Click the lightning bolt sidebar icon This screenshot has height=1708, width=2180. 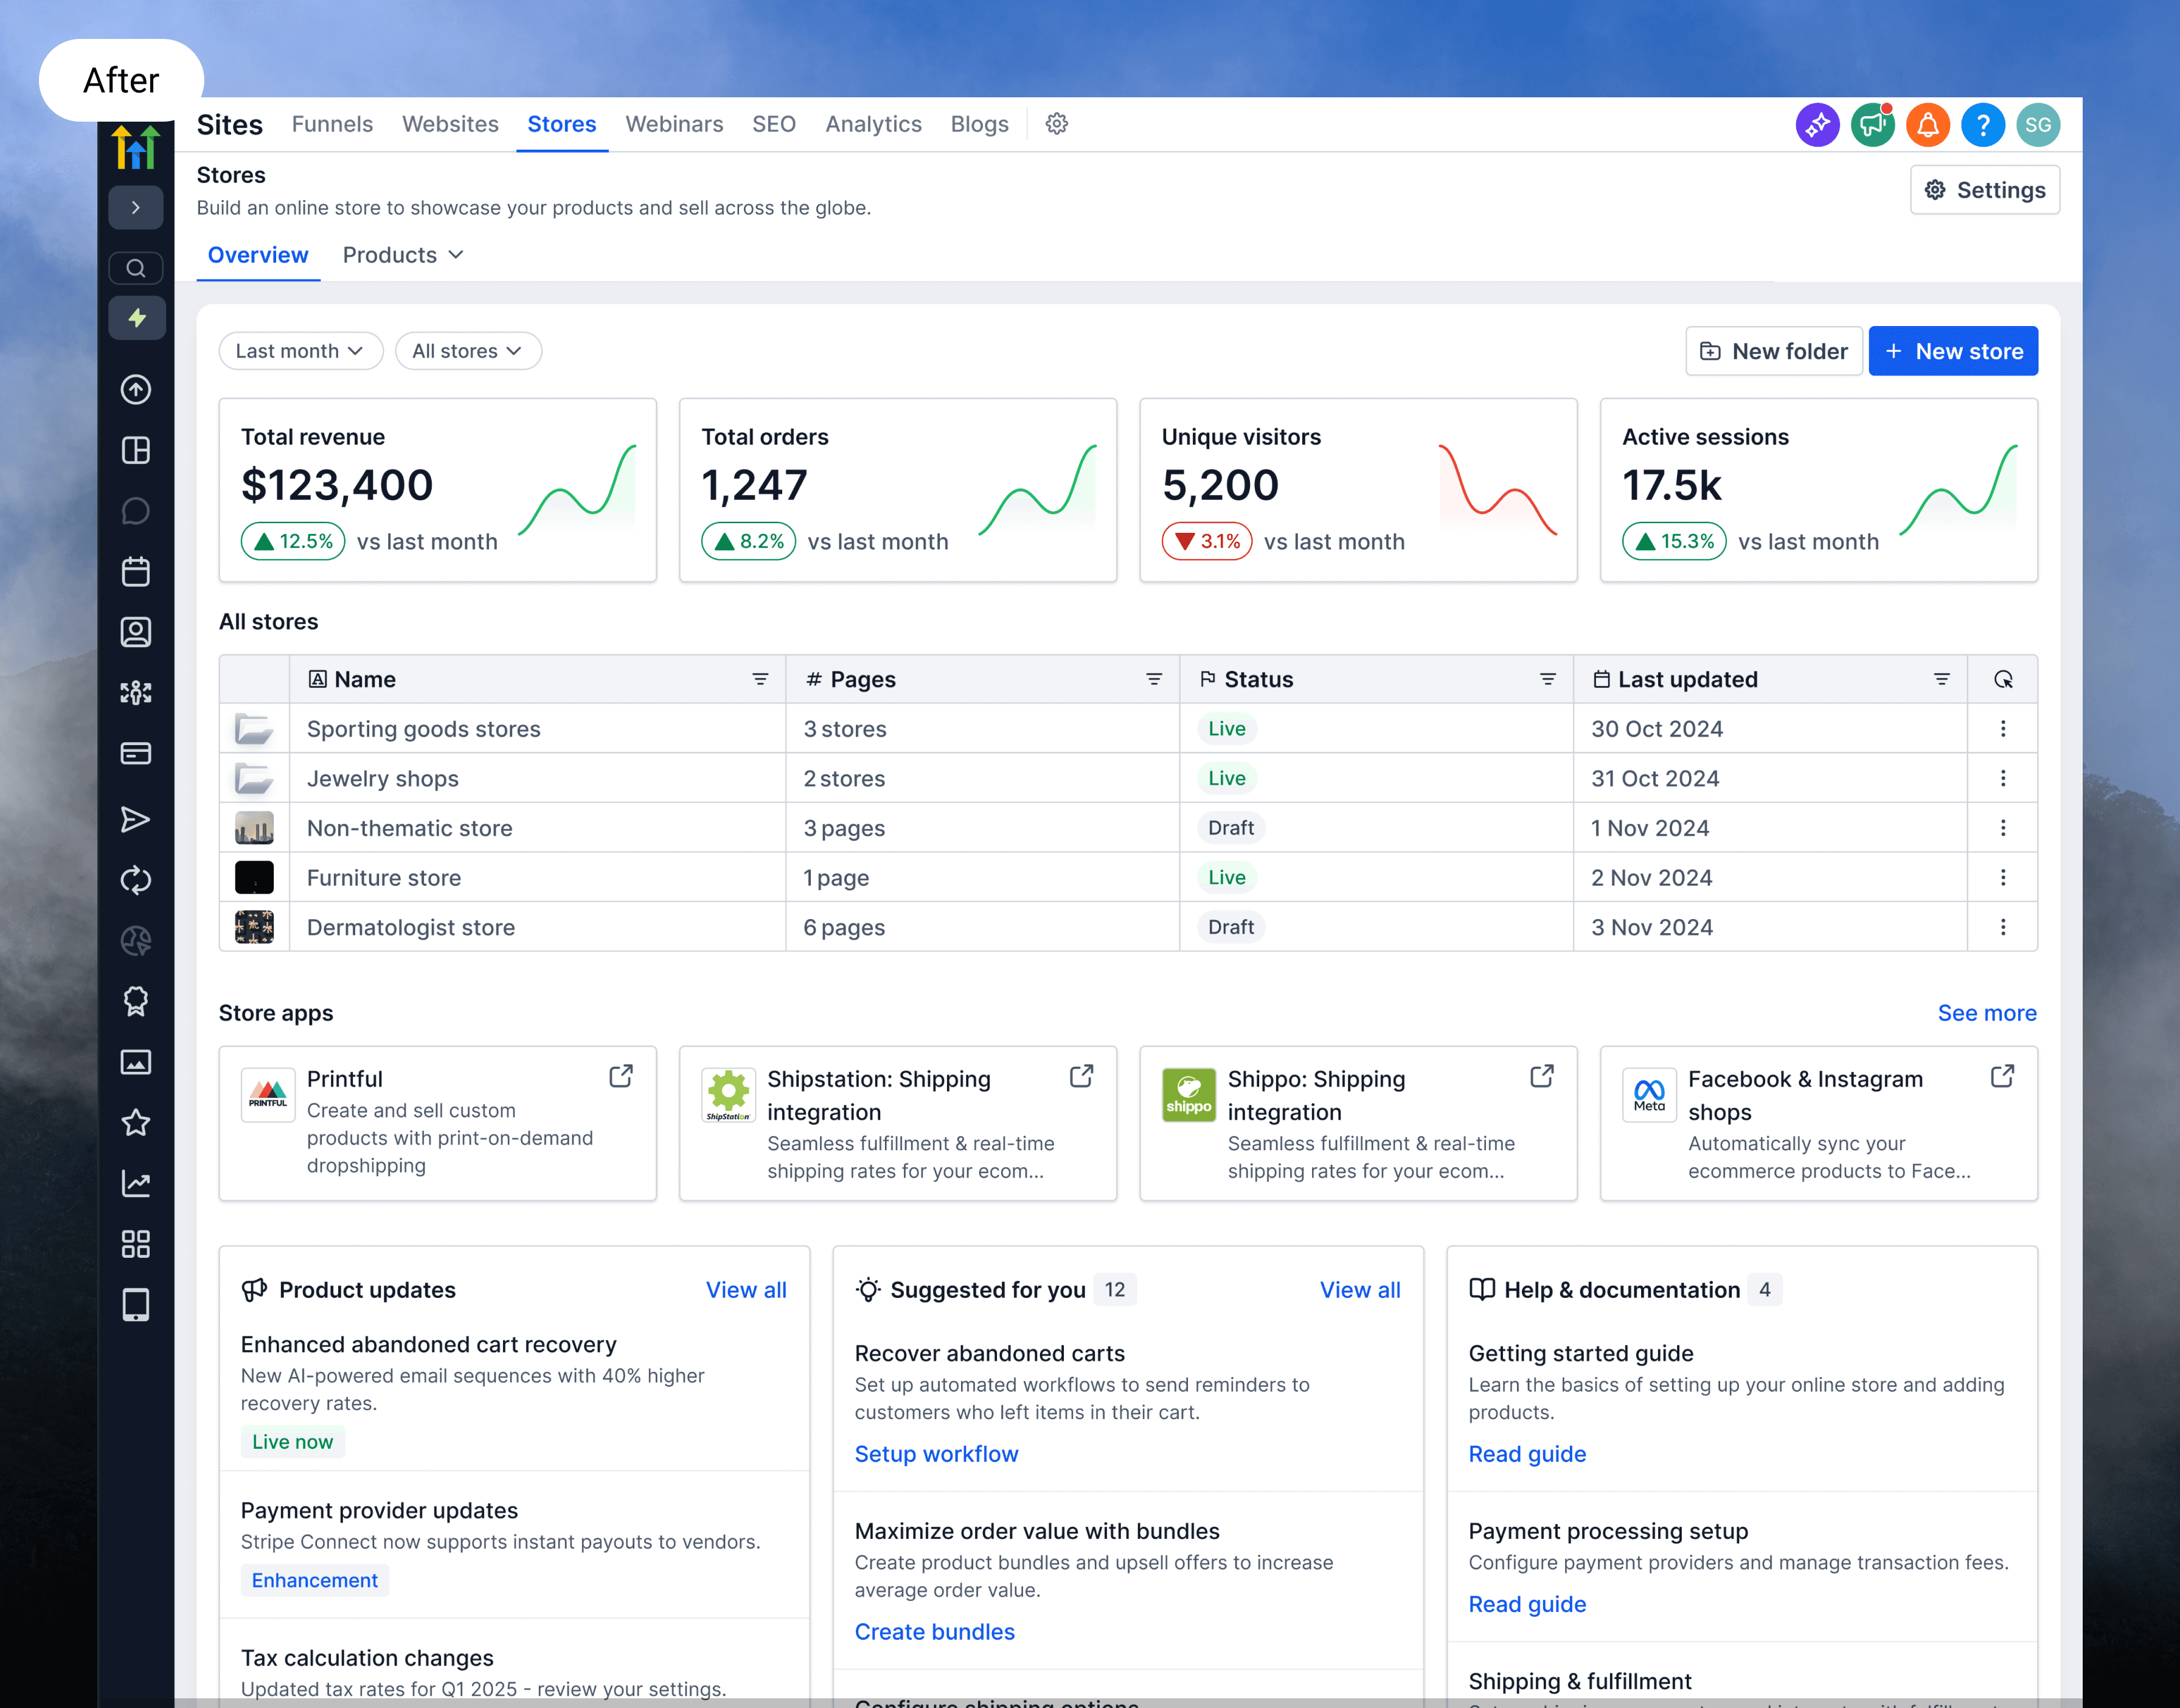coord(136,318)
